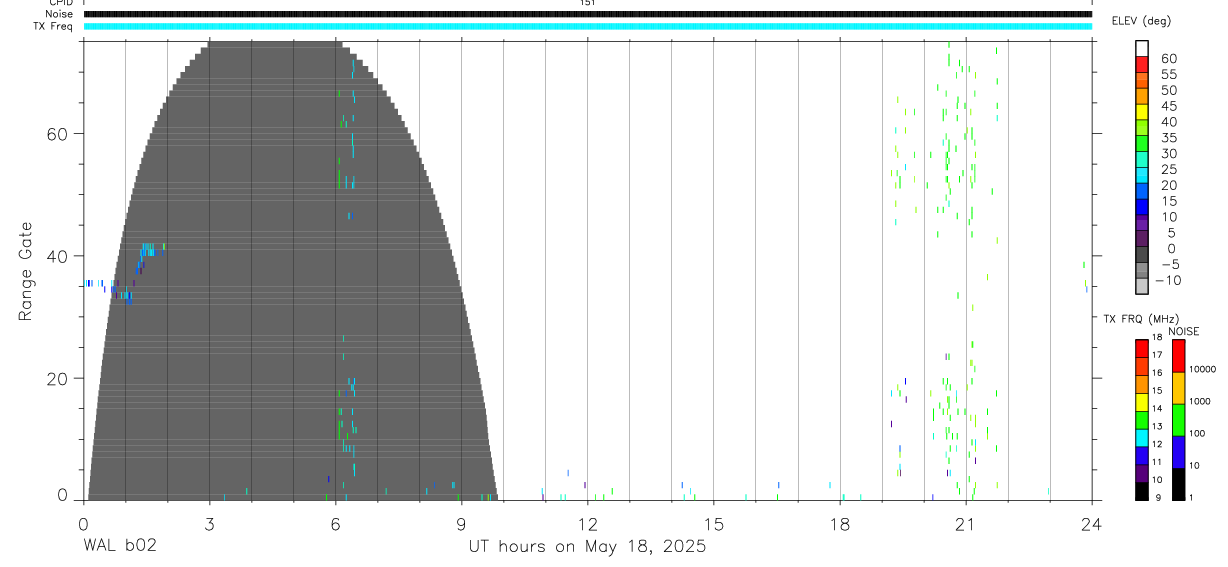Select the blue NOISE swatch between 10 and 100
This screenshot has height=567, width=1228.
(1178, 452)
